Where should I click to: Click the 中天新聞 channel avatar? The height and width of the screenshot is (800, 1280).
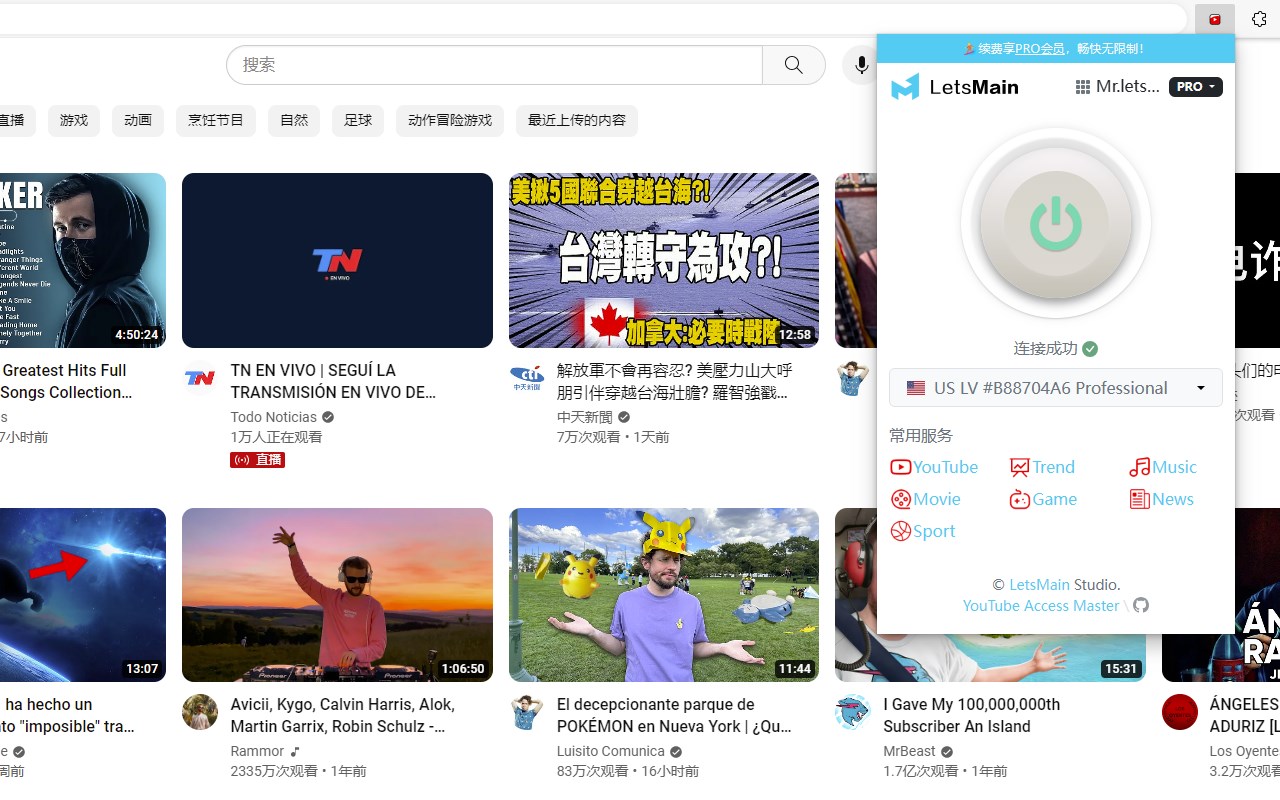tap(527, 378)
